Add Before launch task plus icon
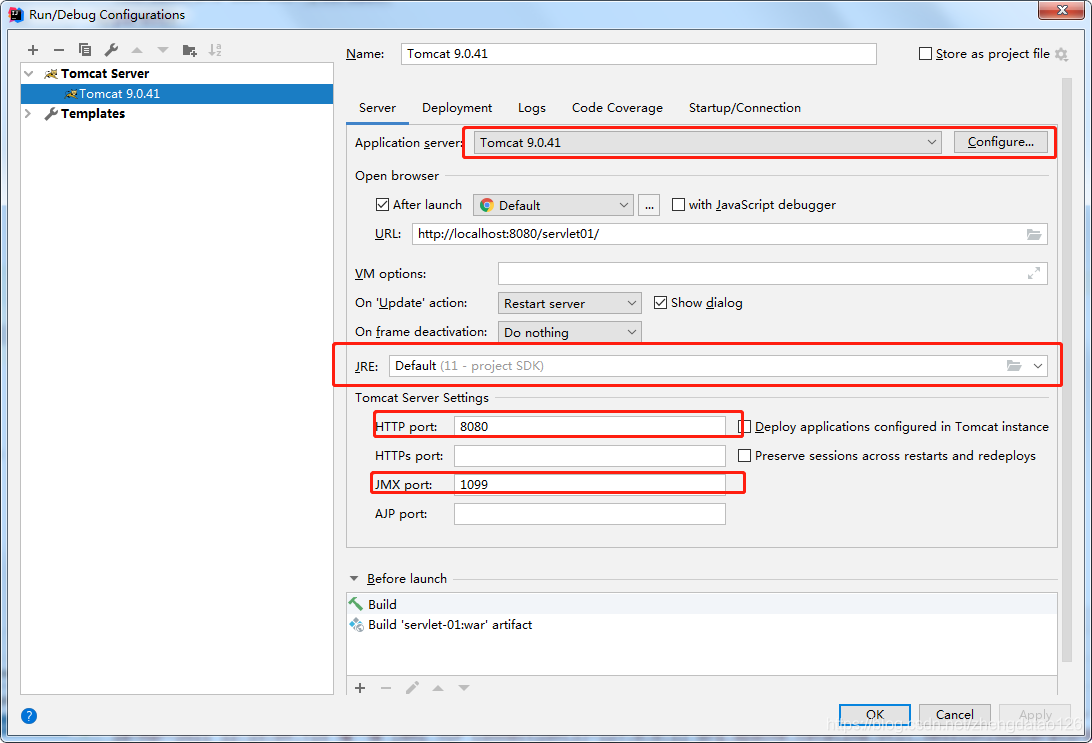This screenshot has height=743, width=1092. (360, 688)
